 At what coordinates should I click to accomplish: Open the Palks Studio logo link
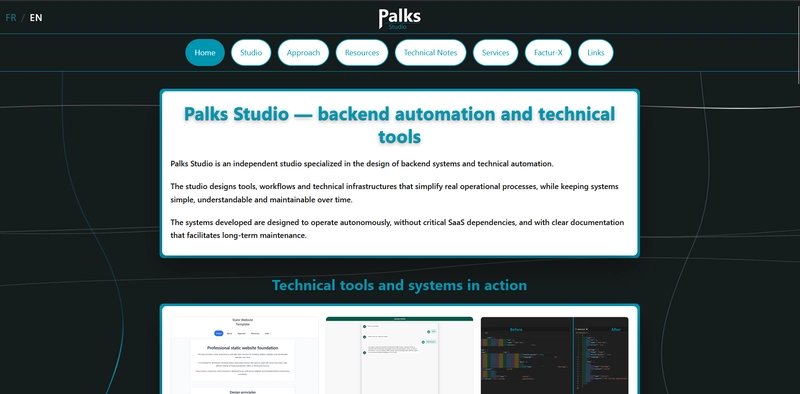point(399,18)
